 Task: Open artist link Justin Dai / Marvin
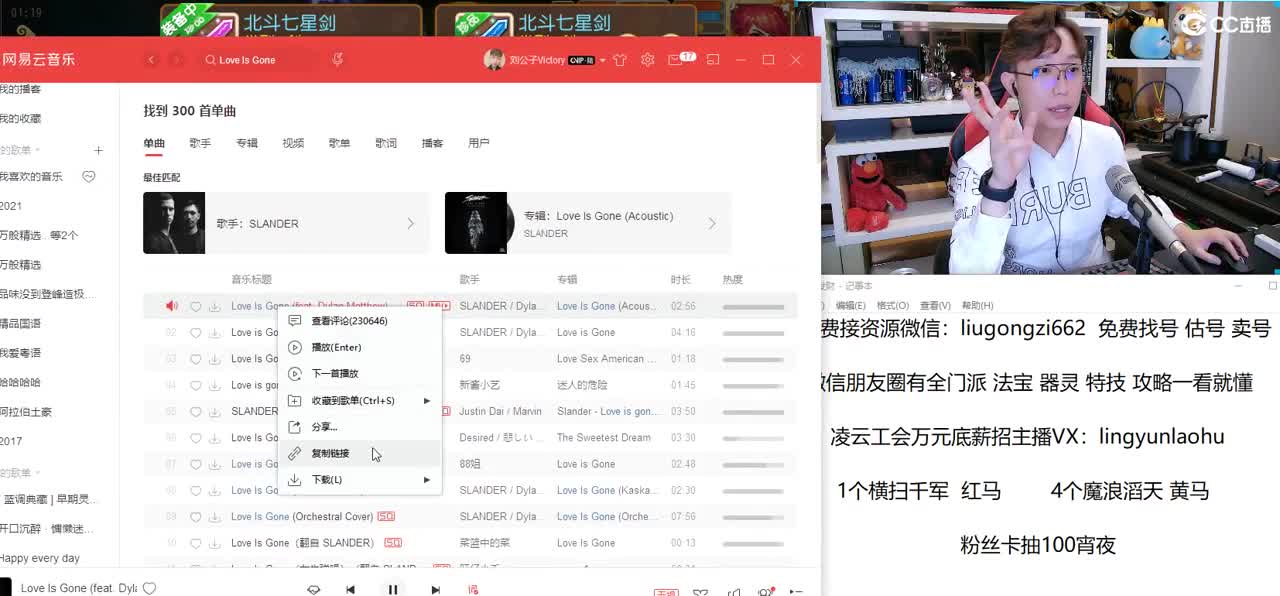tap(500, 411)
